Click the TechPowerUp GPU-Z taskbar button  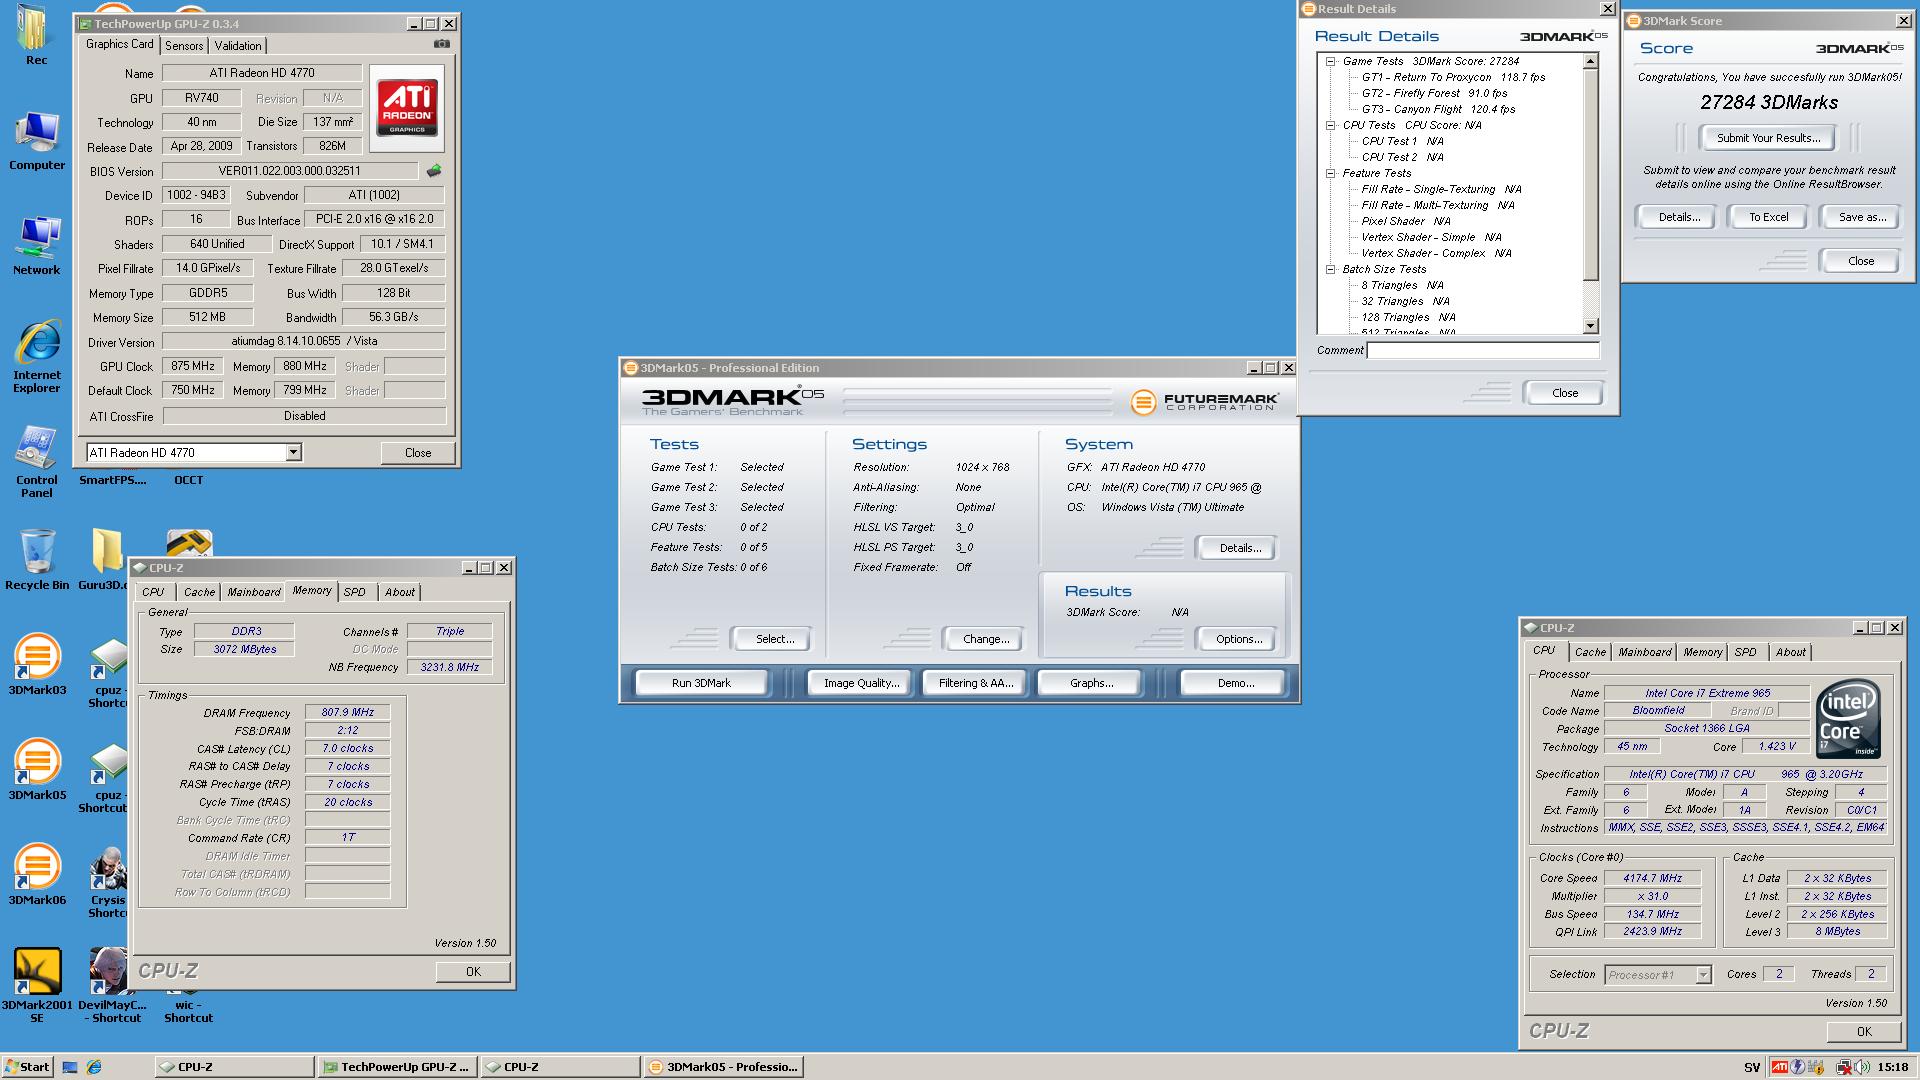(398, 1067)
